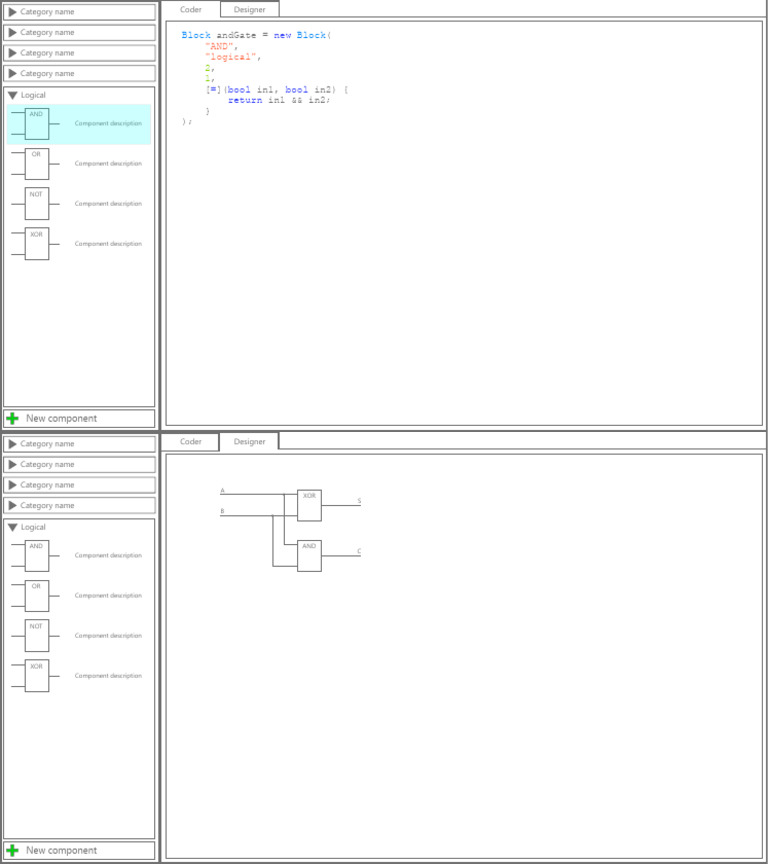Switch to the Designer tab above the code editor
This screenshot has height=864, width=768.
250,9
